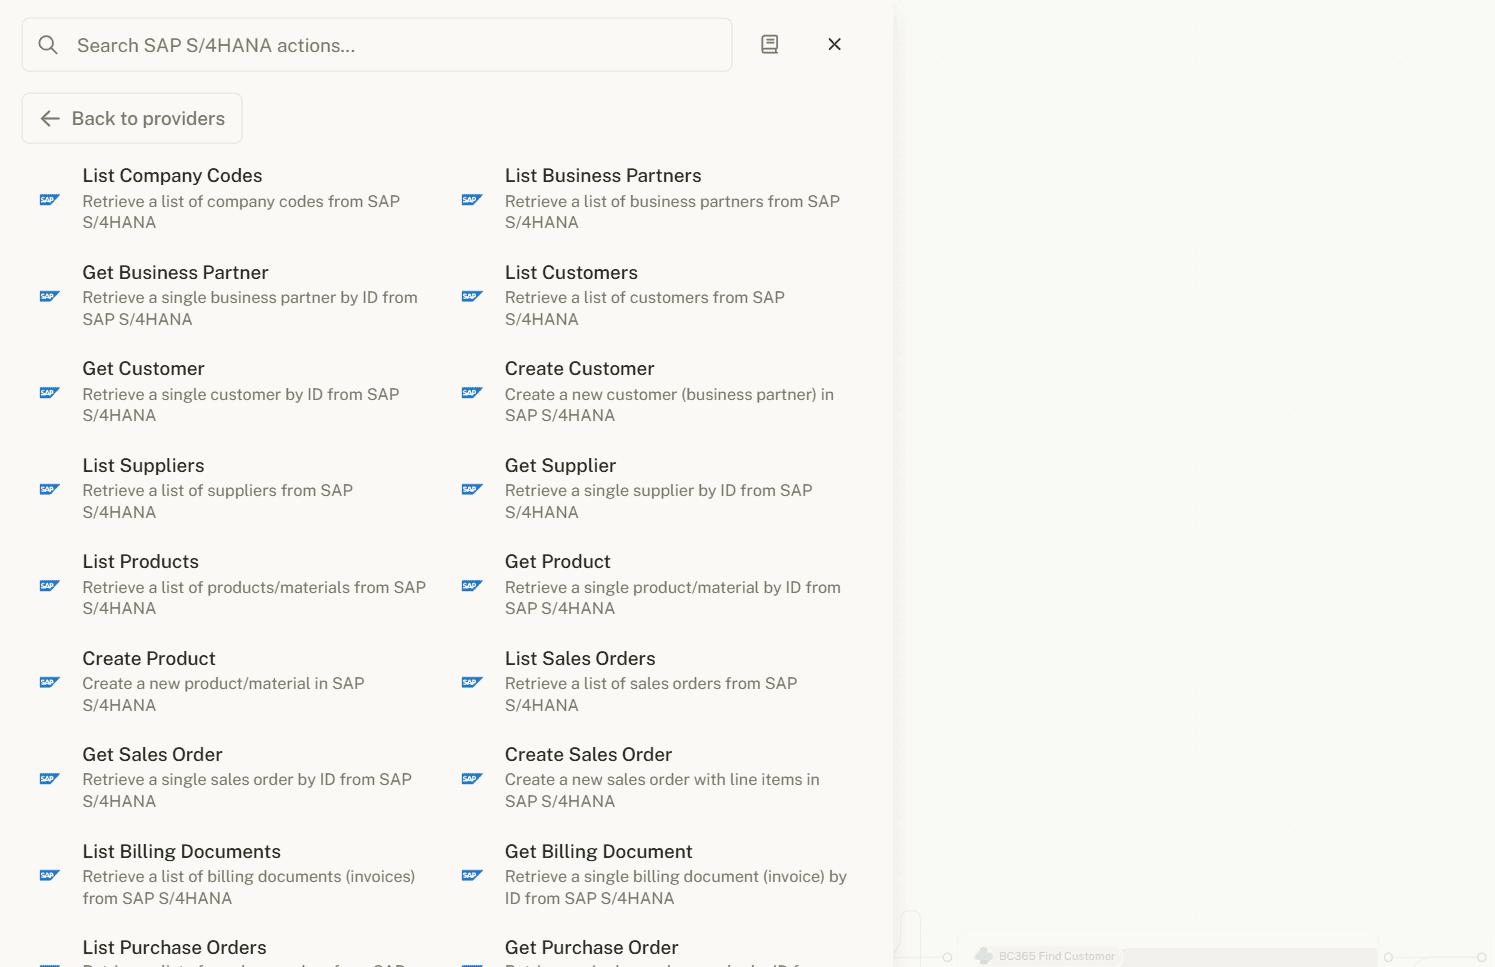Open the Get Sales Order action
Screen dimensions: 1495x967
(x=152, y=754)
